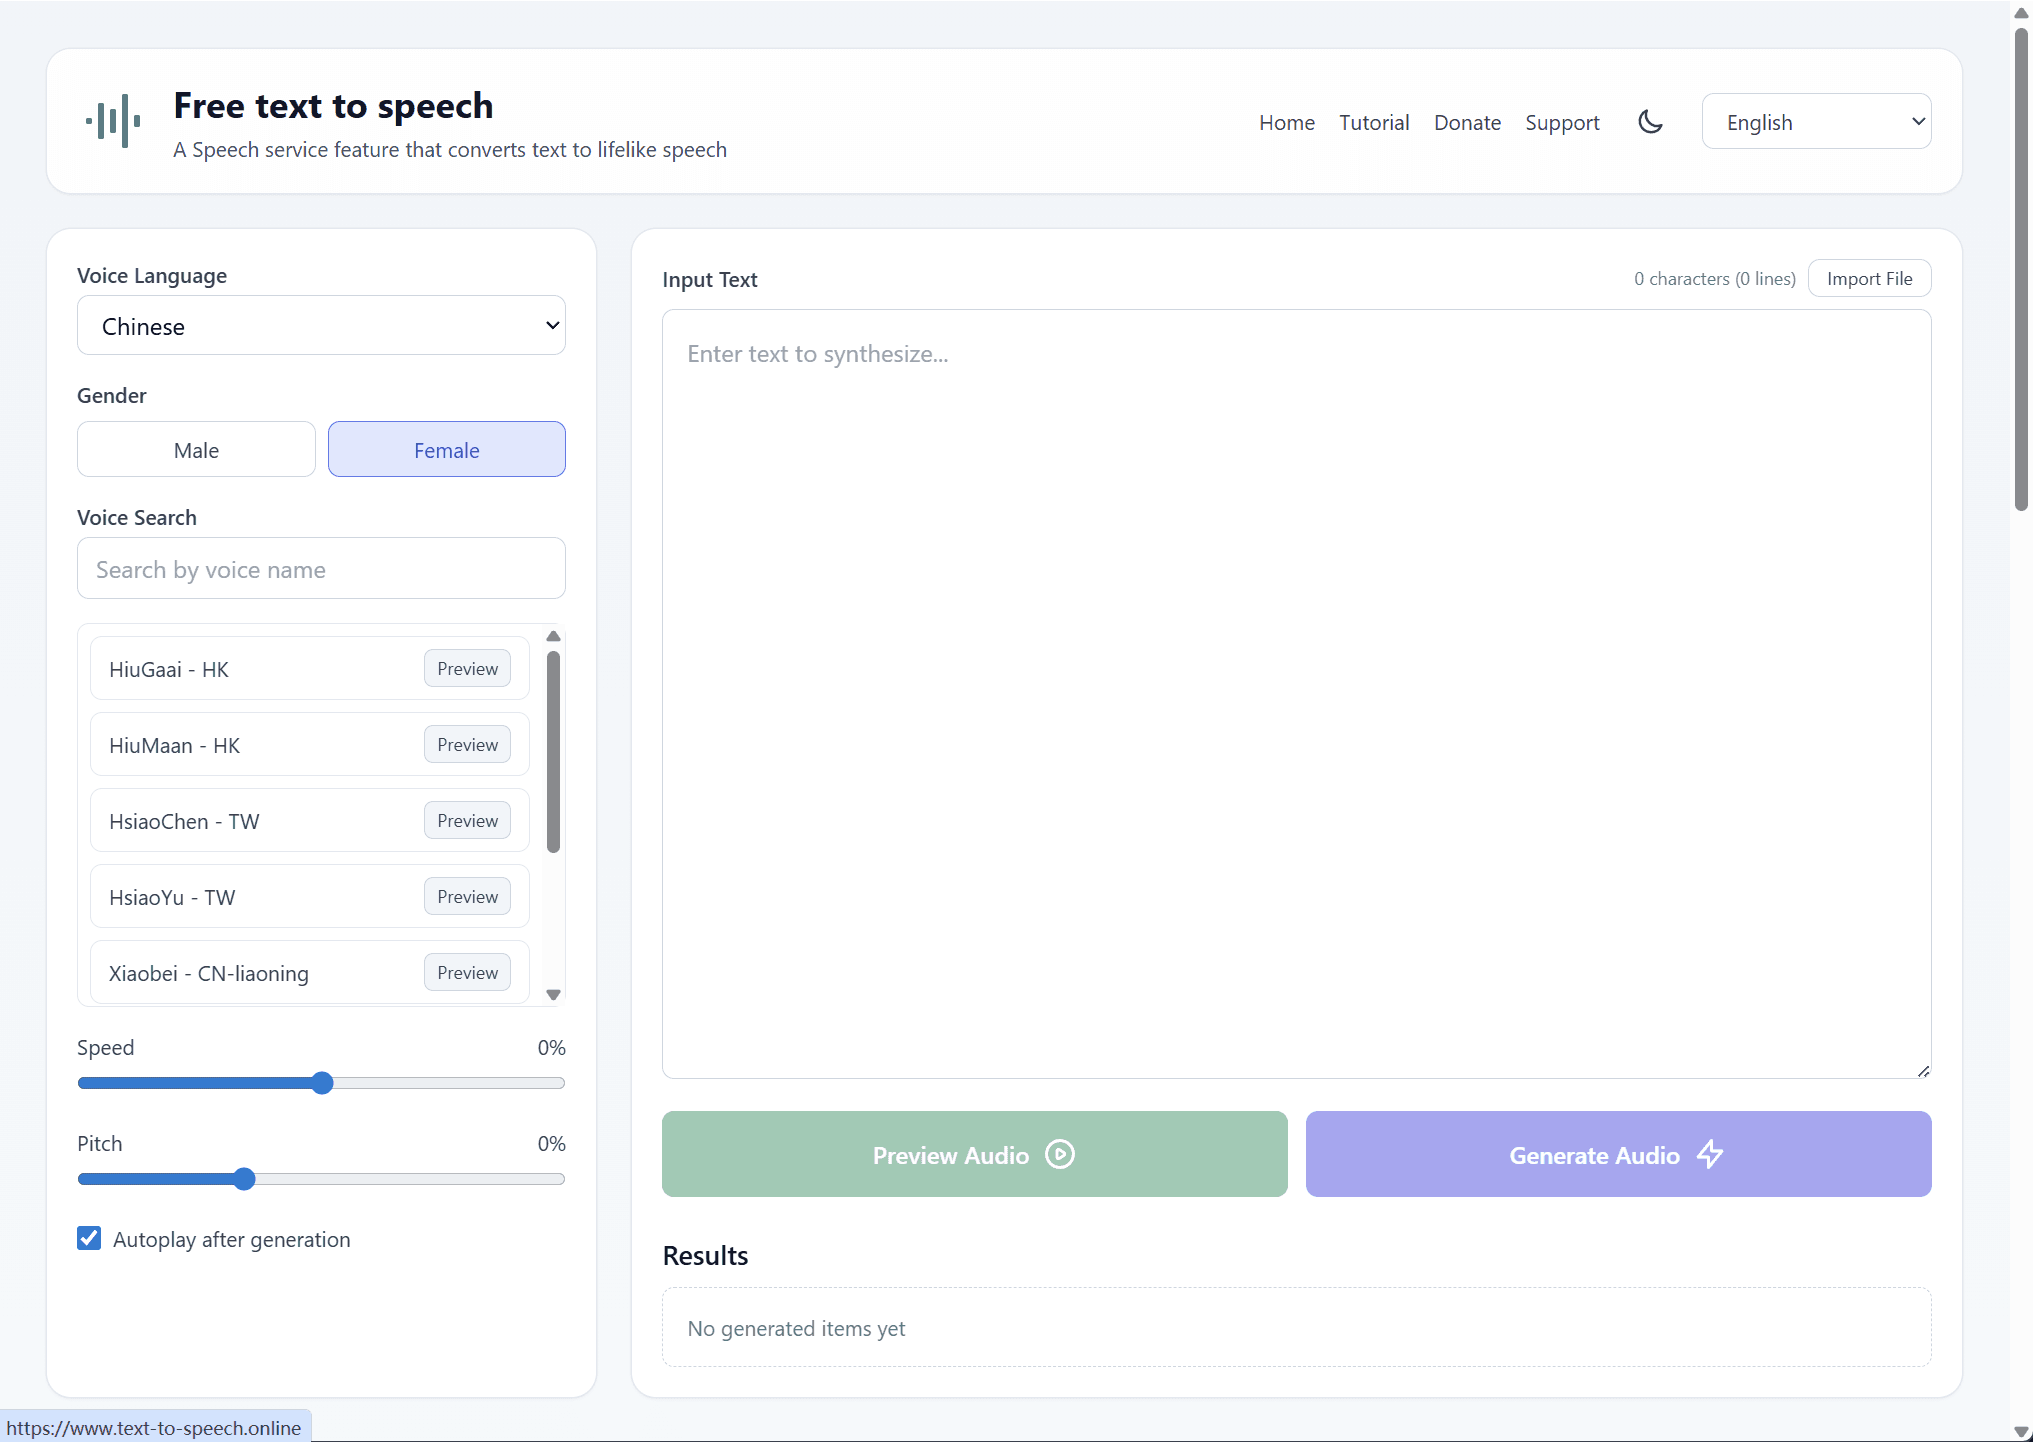This screenshot has height=1442, width=2033.
Task: Click the play circle icon in Preview Audio
Action: pyautogui.click(x=1060, y=1154)
